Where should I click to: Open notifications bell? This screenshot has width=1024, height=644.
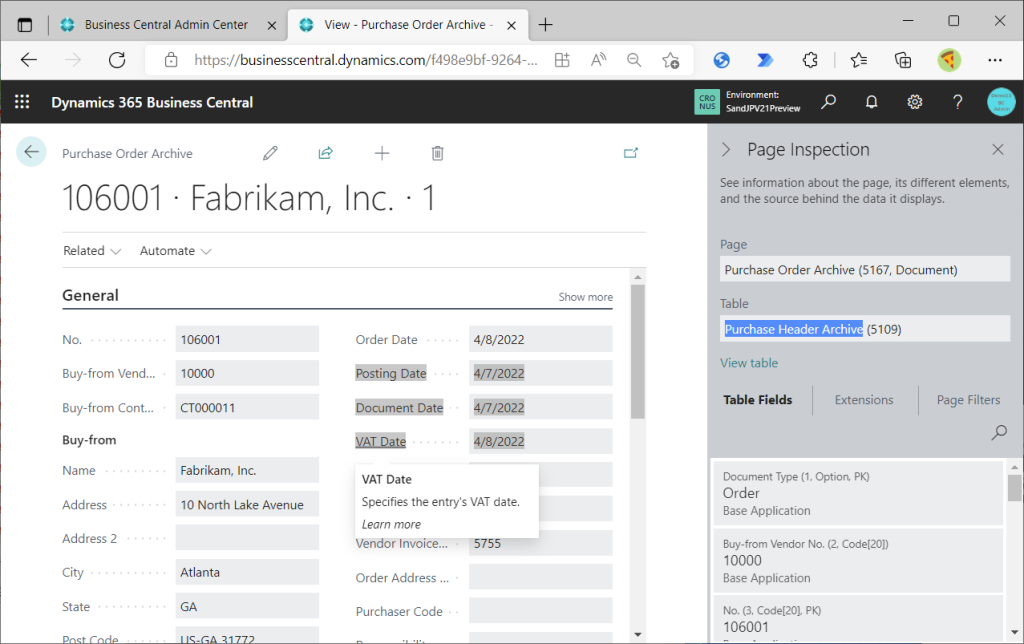pos(871,102)
